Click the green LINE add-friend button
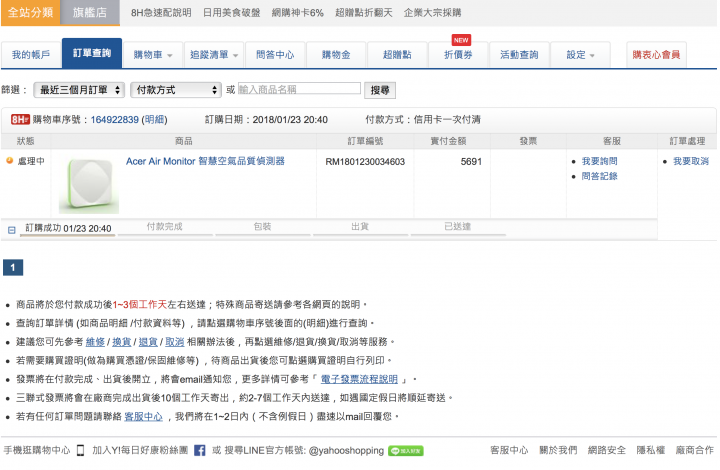This screenshot has height=470, width=720. [x=405, y=451]
